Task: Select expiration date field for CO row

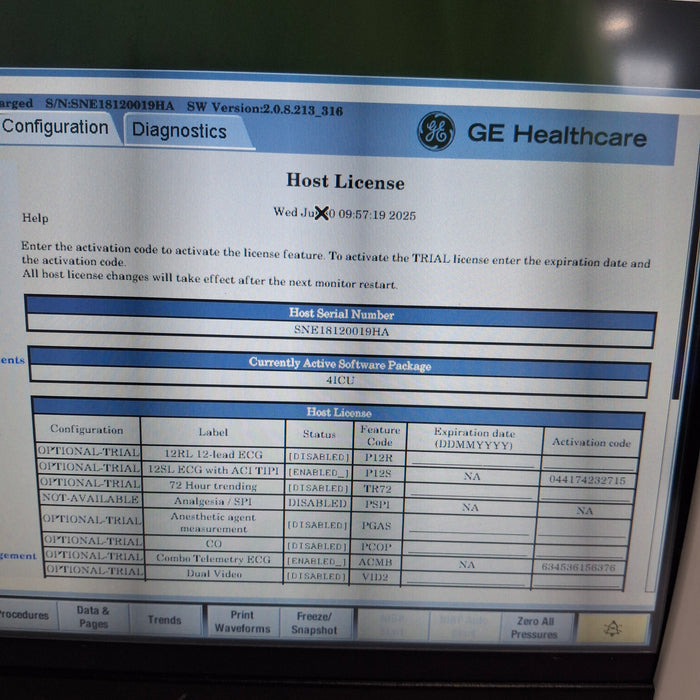Action: pos(467,548)
